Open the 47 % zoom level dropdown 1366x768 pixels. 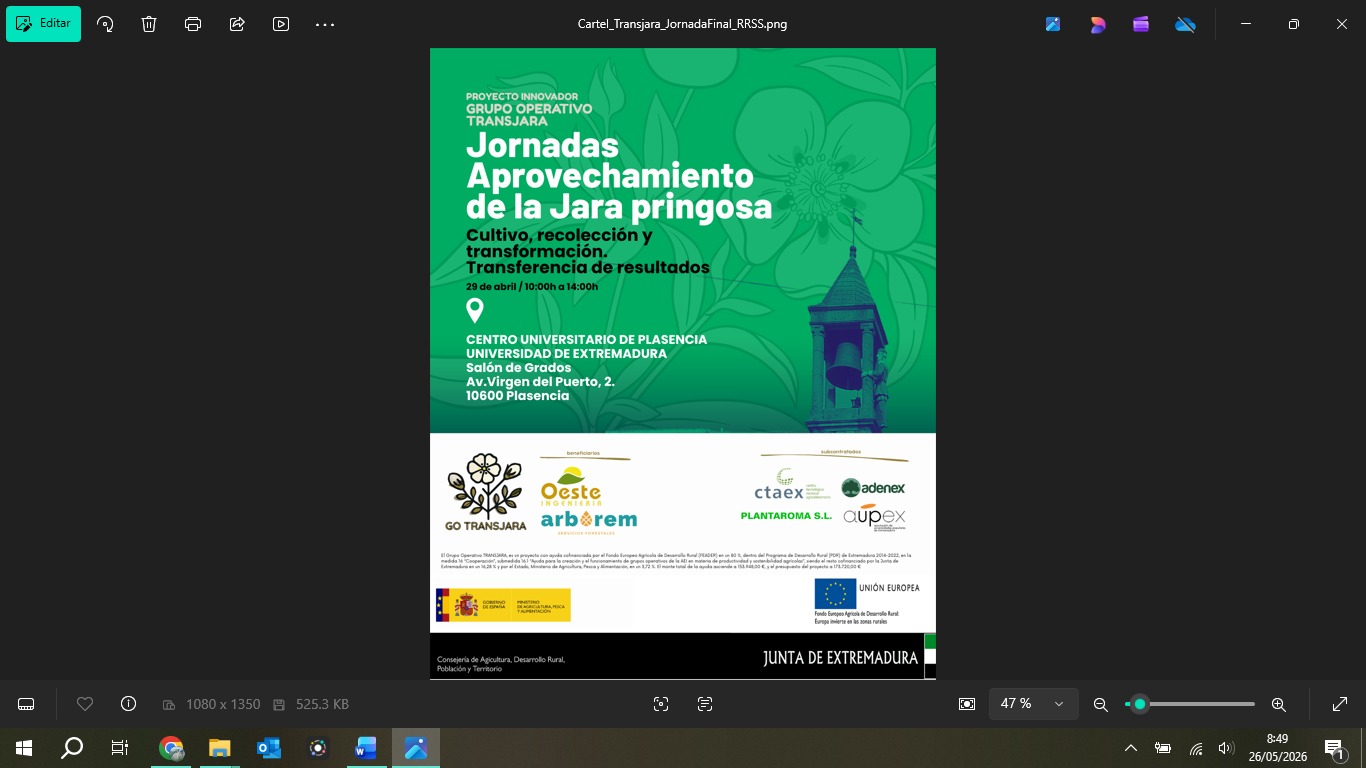coord(1033,704)
